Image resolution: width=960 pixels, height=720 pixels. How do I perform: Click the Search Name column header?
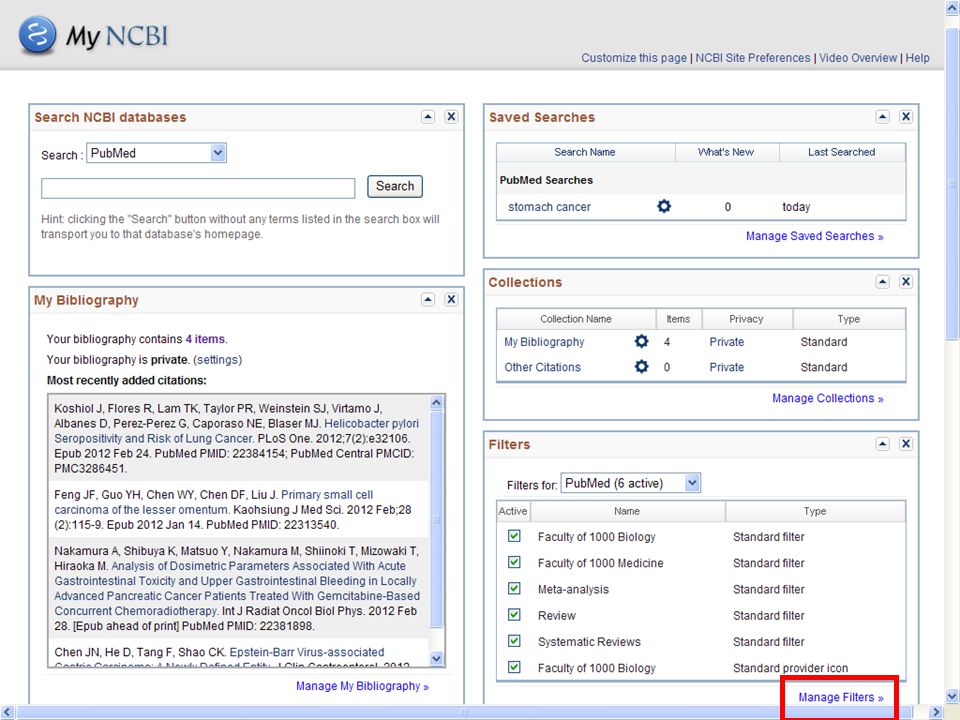coord(585,152)
